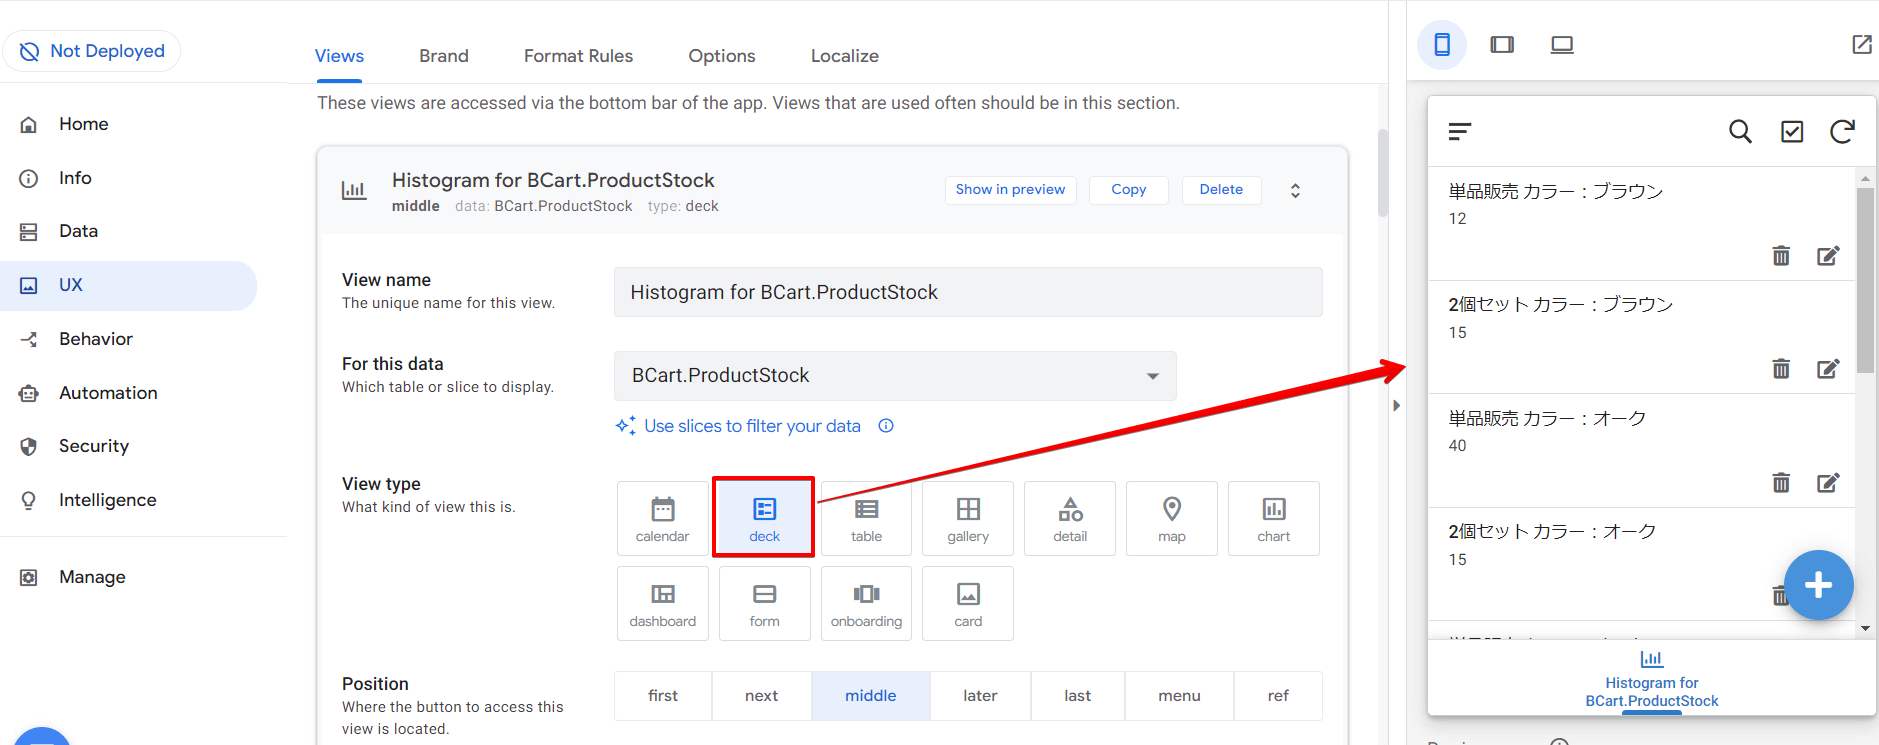The image size is (1879, 745).
Task: Click the View name input field
Action: (x=967, y=292)
